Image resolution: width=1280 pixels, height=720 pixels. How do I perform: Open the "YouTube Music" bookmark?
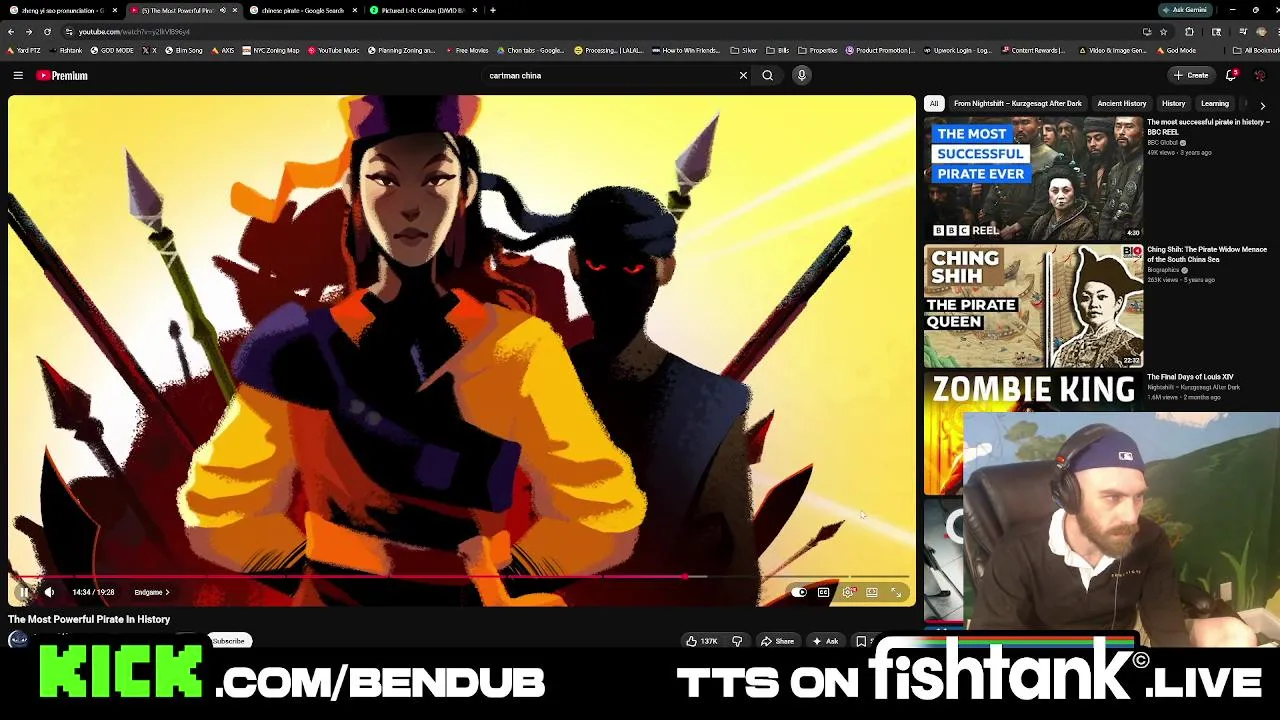[334, 50]
